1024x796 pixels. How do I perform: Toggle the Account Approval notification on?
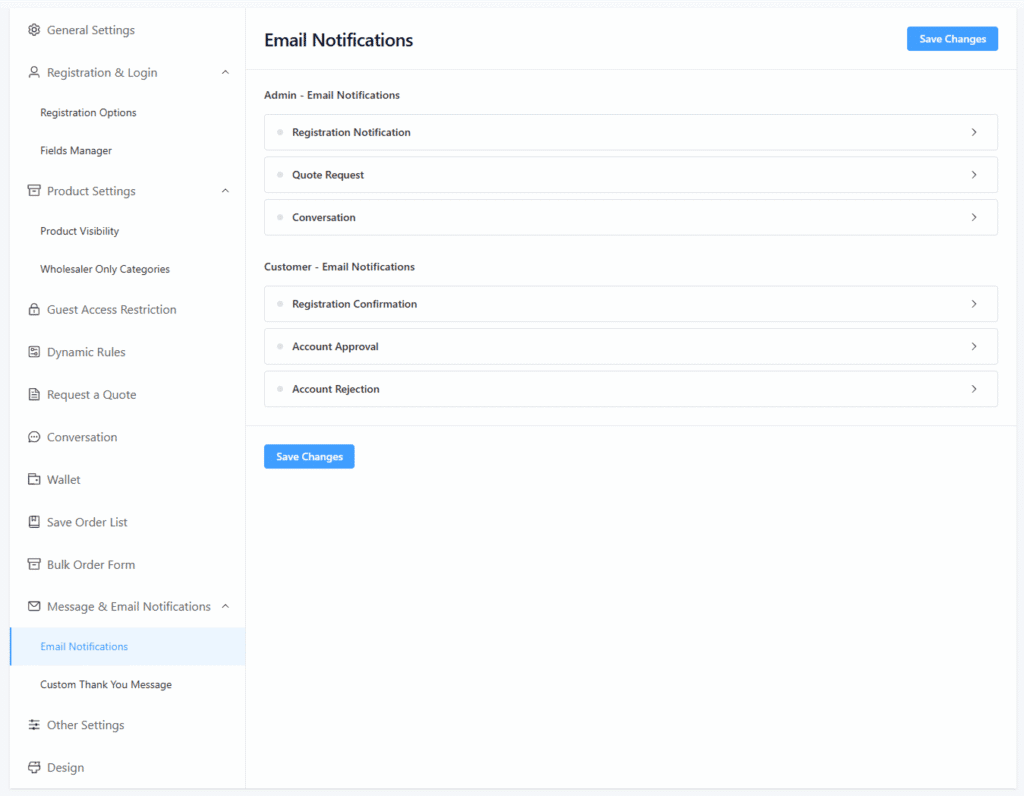click(278, 346)
